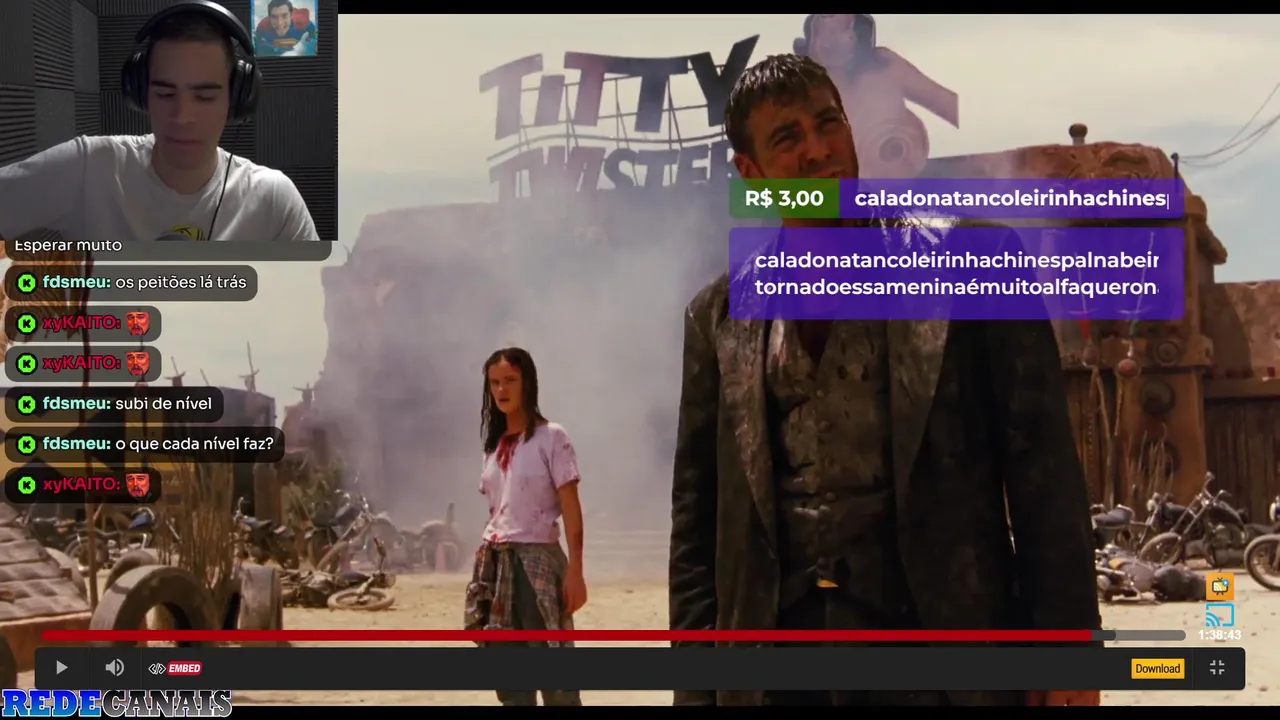The height and width of the screenshot is (720, 1280).
Task: Click chat message 'os peitões lá trás'
Action: click(x=181, y=282)
